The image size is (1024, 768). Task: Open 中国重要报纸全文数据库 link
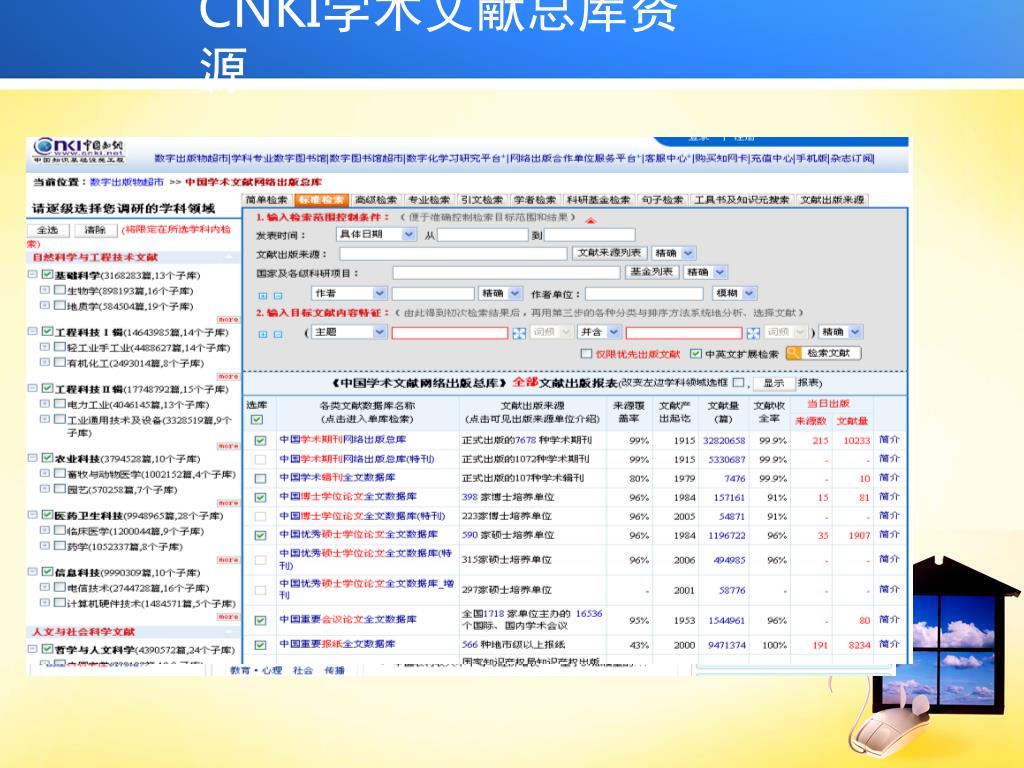click(338, 644)
